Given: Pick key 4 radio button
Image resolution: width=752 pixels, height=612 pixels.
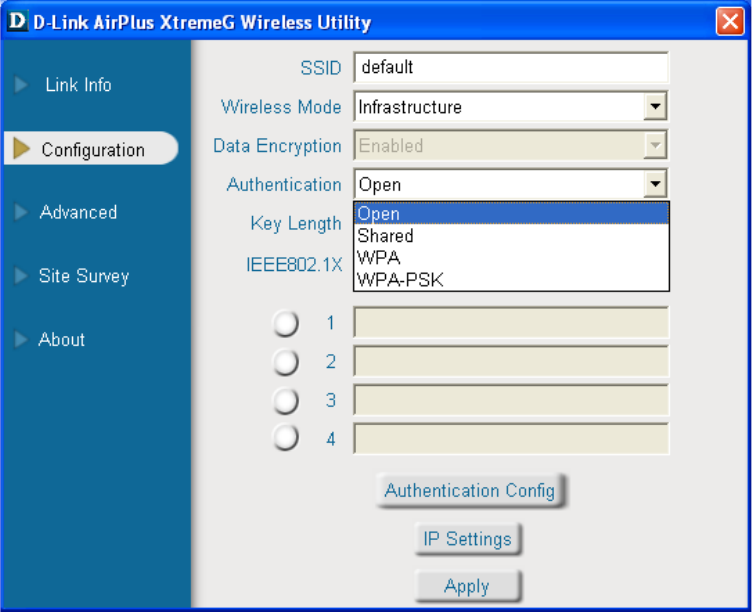Looking at the screenshot, I should [x=286, y=437].
